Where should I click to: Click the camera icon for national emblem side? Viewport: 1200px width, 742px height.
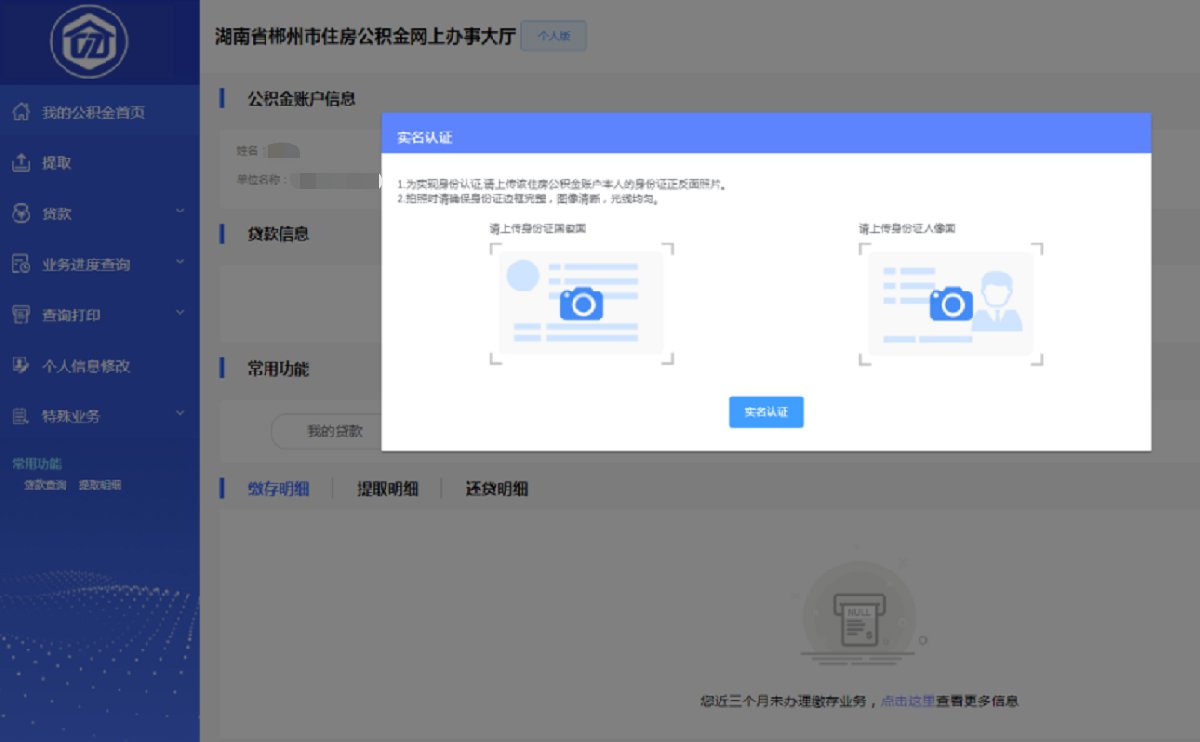pos(581,303)
